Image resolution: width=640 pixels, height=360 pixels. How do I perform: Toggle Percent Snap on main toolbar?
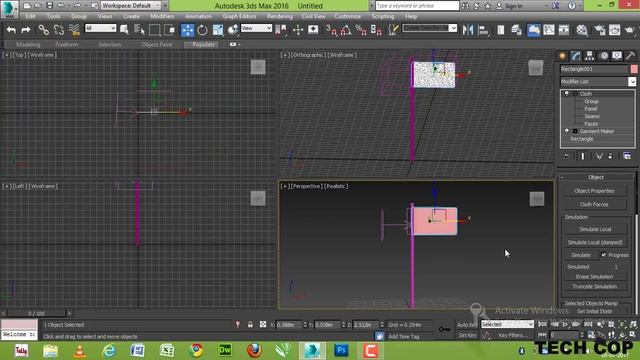point(361,30)
